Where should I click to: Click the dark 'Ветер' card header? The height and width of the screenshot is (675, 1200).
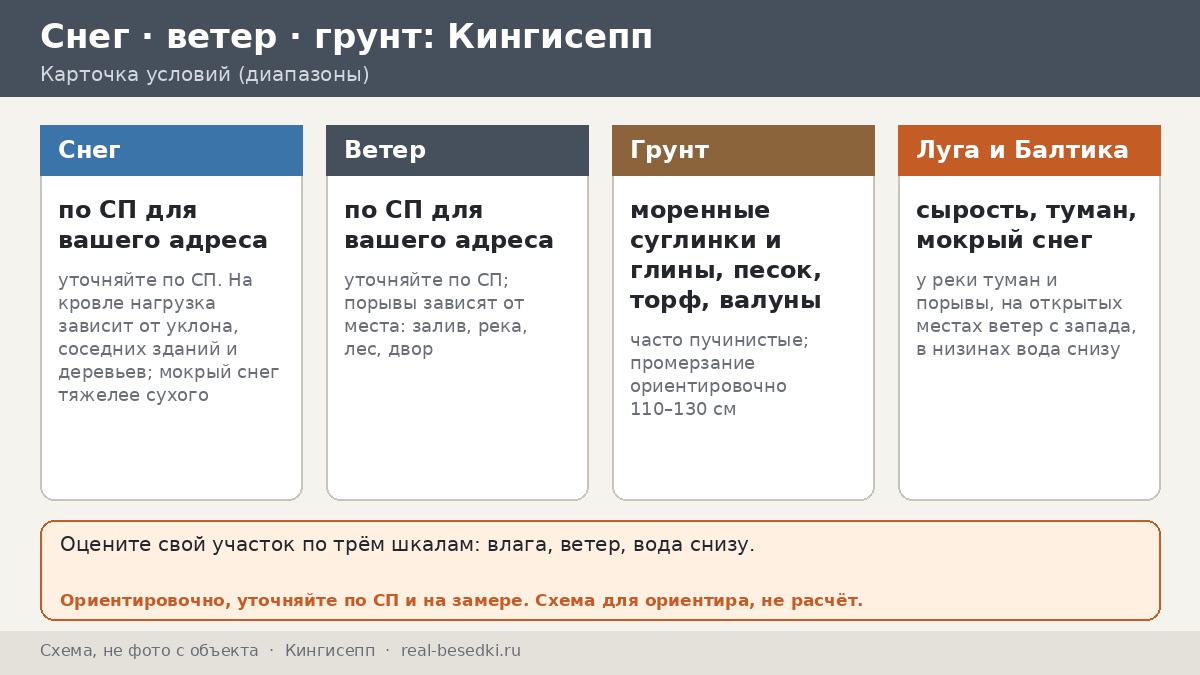(x=457, y=150)
